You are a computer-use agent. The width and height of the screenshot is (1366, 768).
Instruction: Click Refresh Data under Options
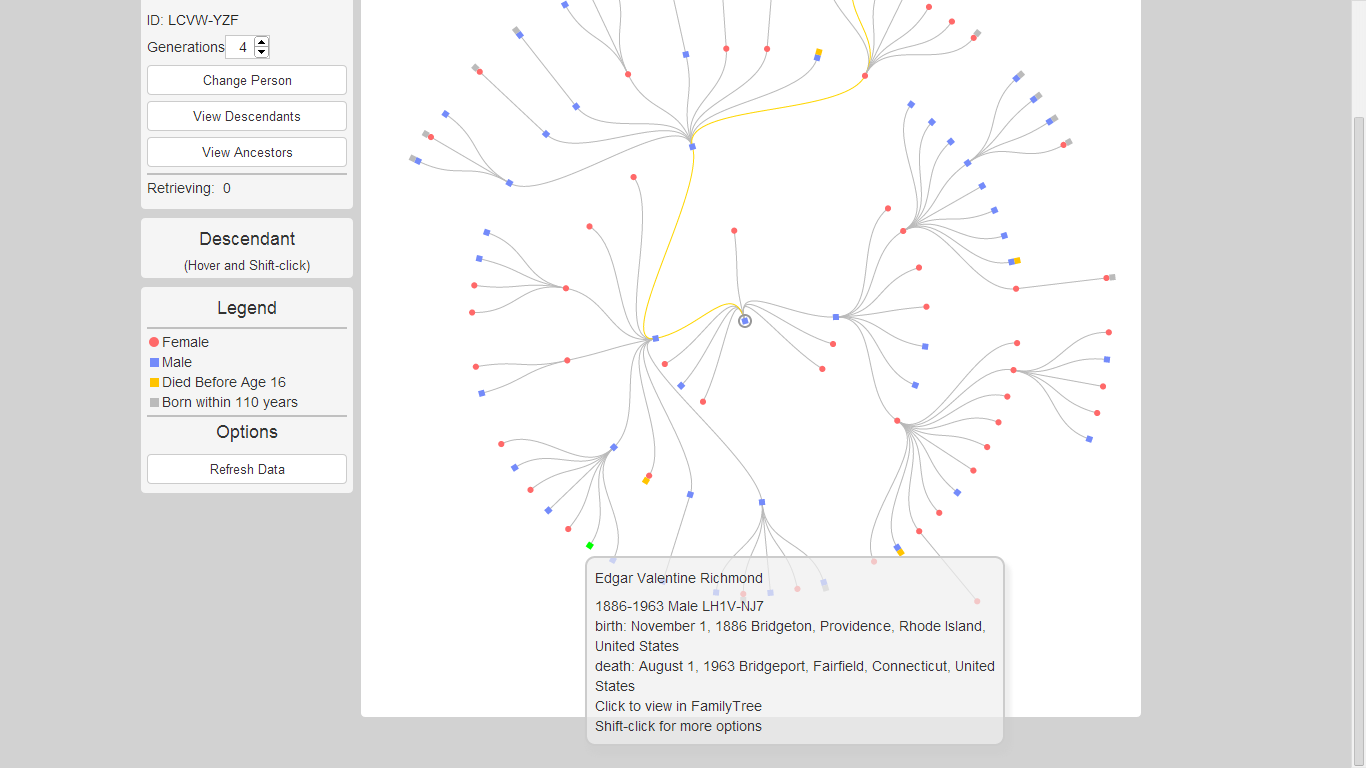pos(246,468)
